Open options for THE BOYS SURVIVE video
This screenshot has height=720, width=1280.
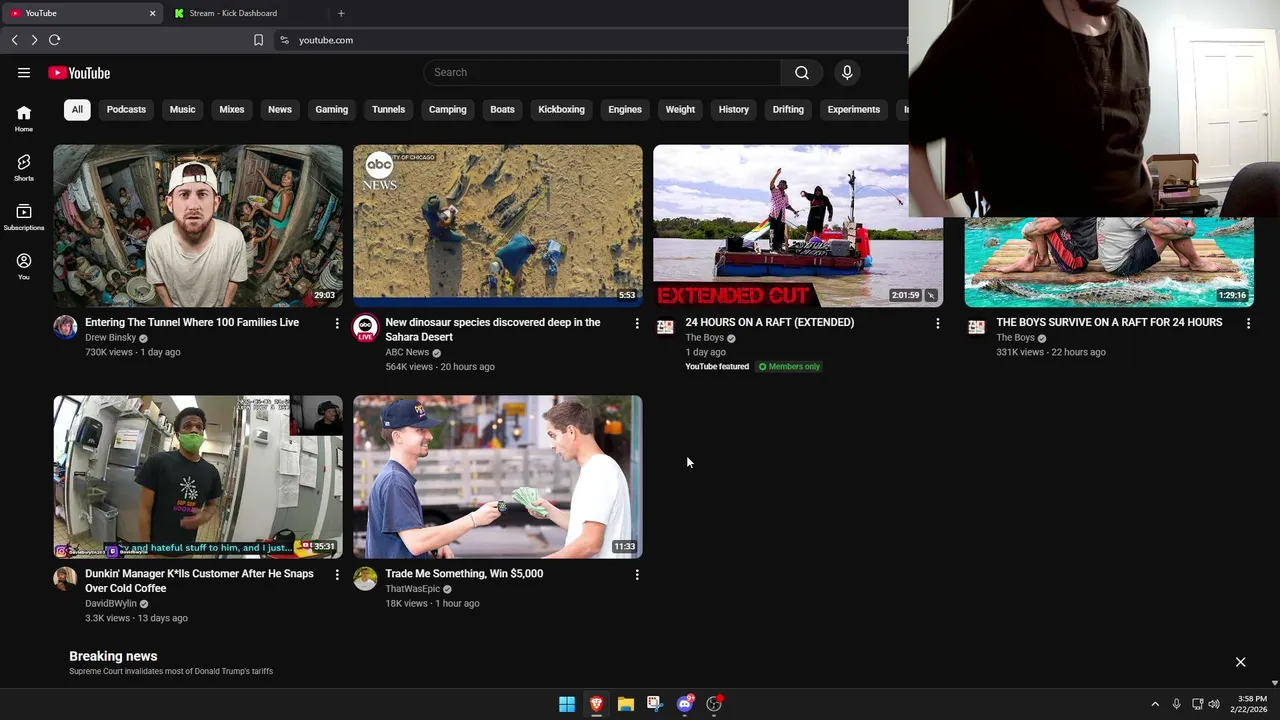pyautogui.click(x=1248, y=323)
